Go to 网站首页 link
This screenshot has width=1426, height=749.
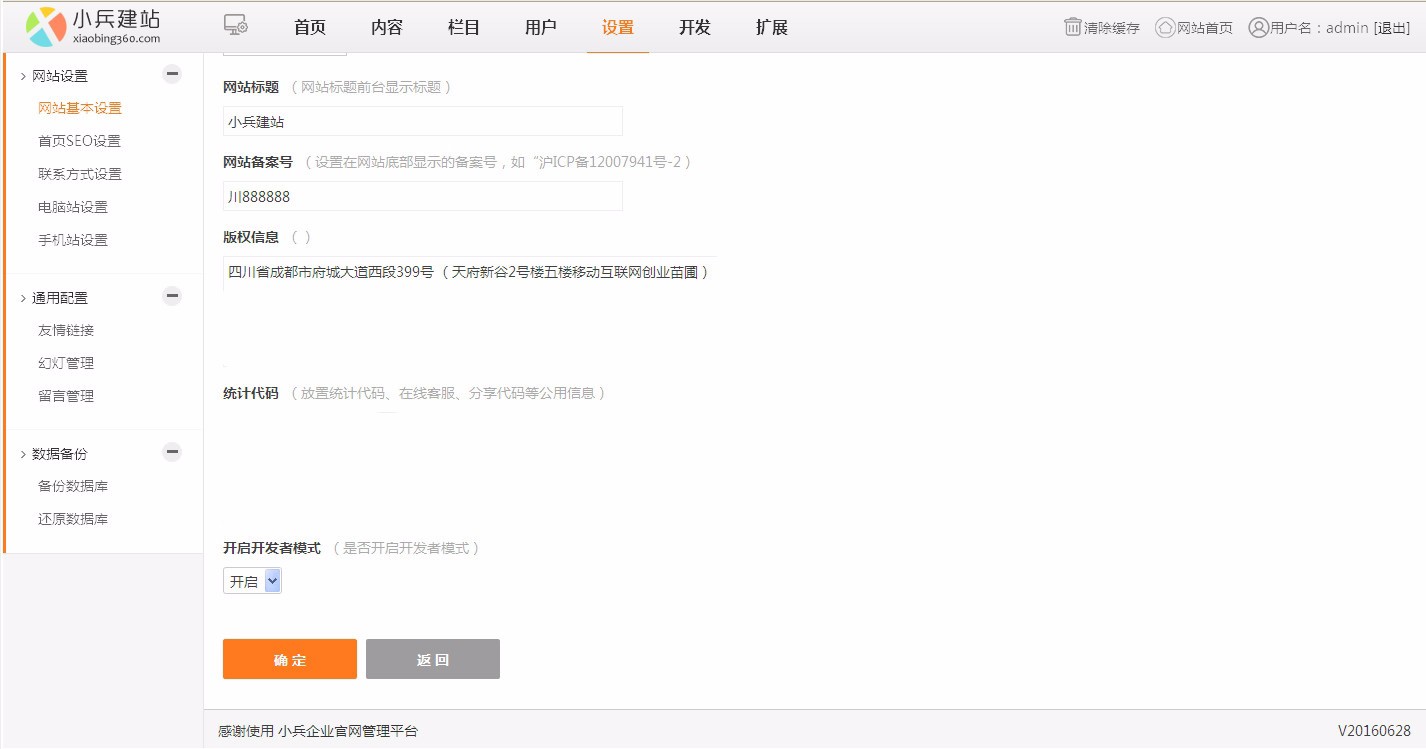1205,28
